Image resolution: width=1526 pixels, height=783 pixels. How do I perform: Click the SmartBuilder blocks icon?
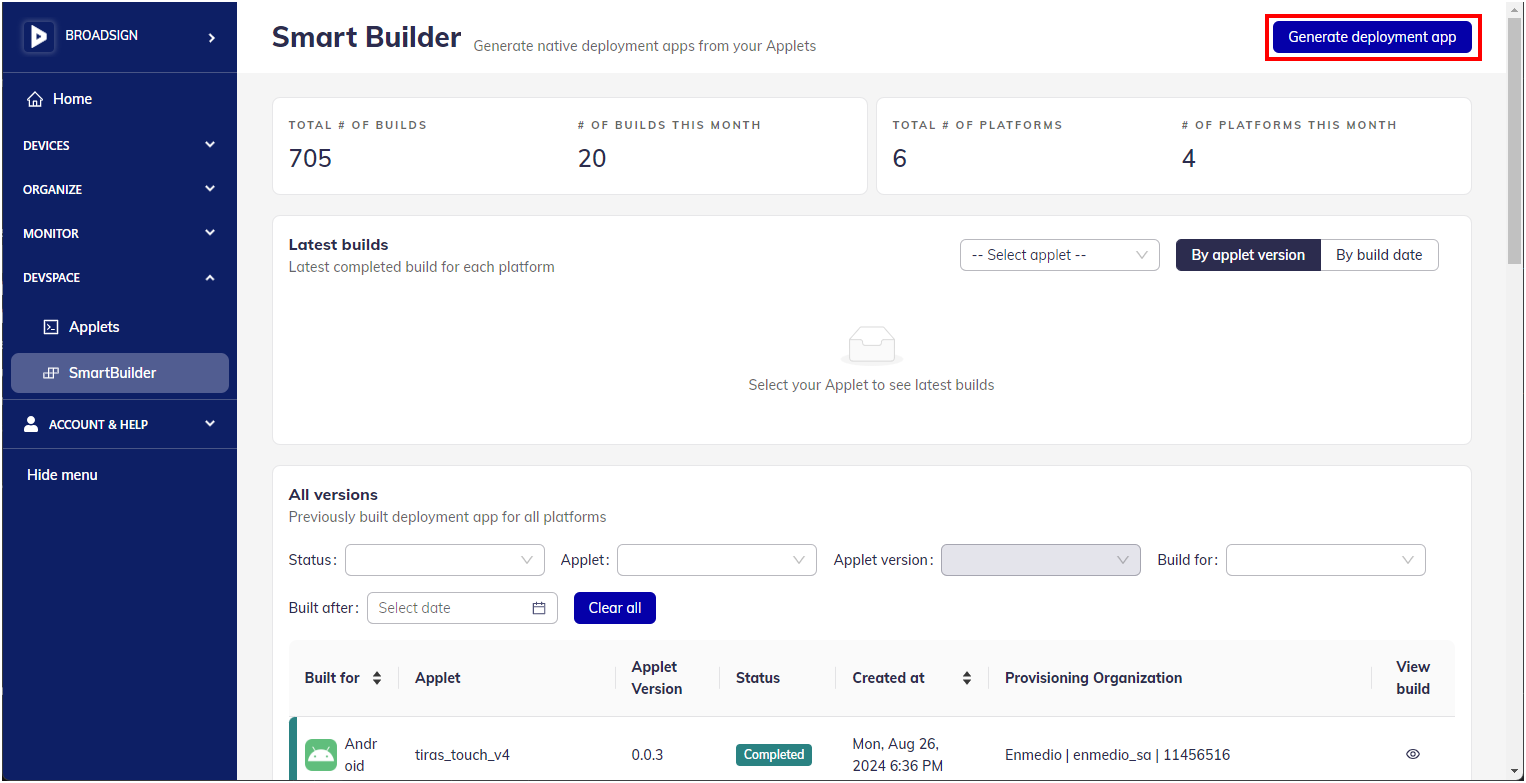click(x=51, y=373)
